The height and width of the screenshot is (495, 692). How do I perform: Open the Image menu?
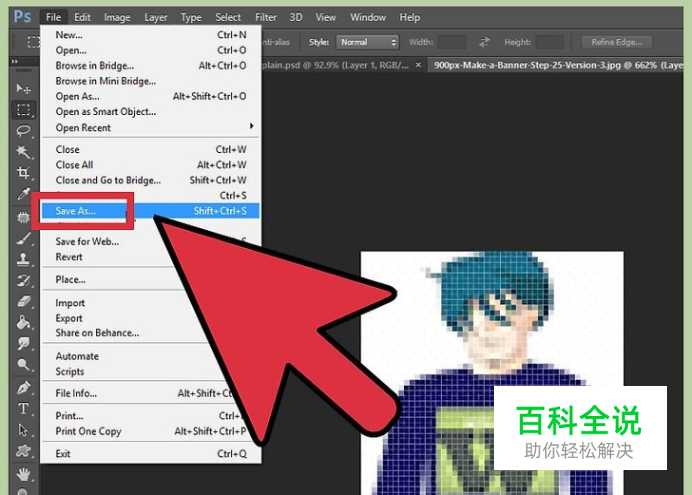(117, 17)
